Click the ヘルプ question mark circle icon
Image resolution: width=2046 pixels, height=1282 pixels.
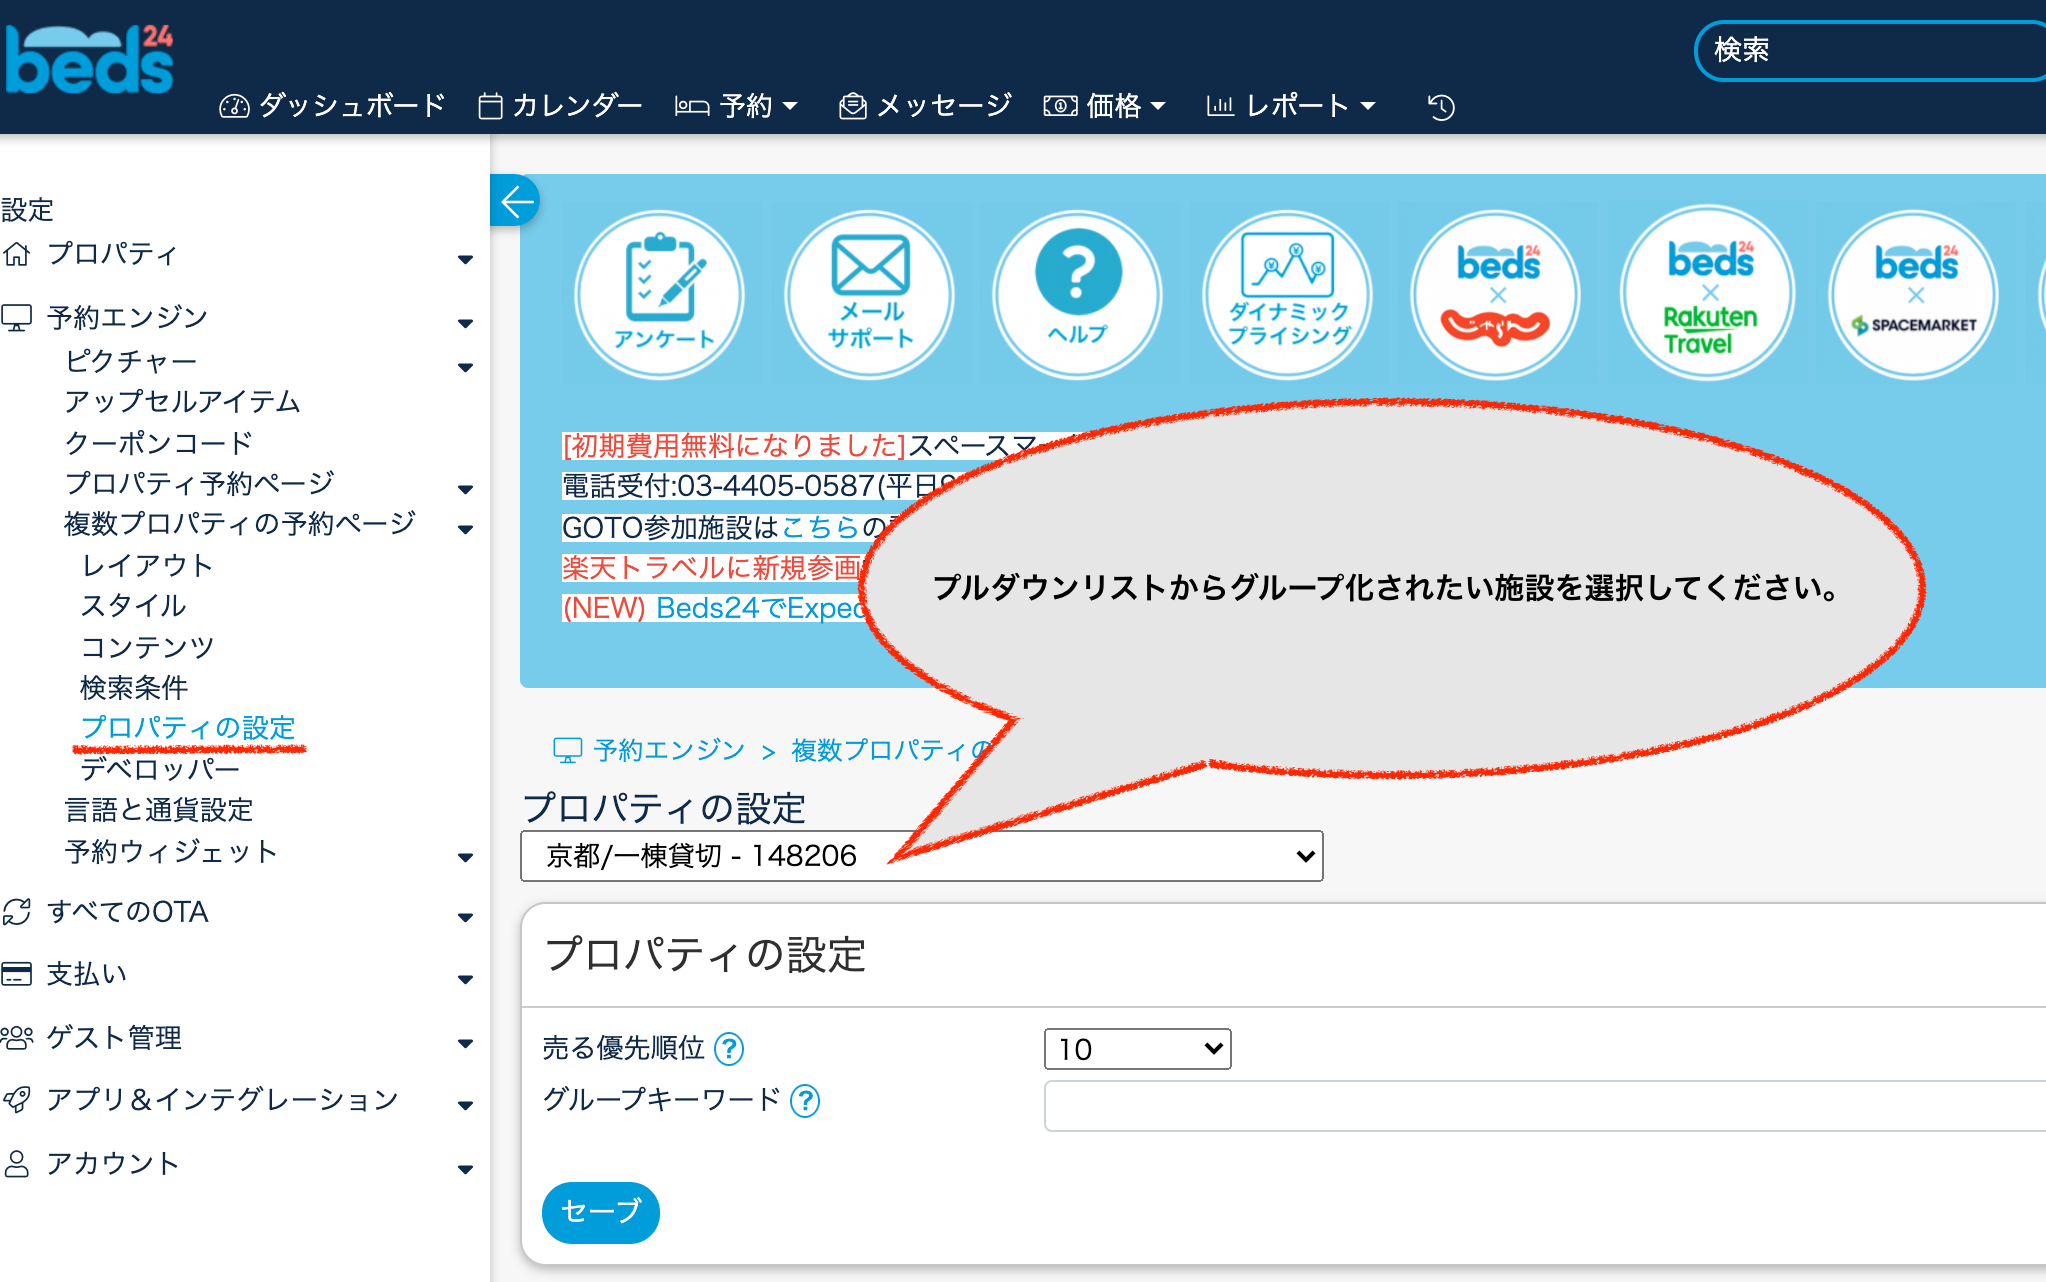pyautogui.click(x=1077, y=294)
